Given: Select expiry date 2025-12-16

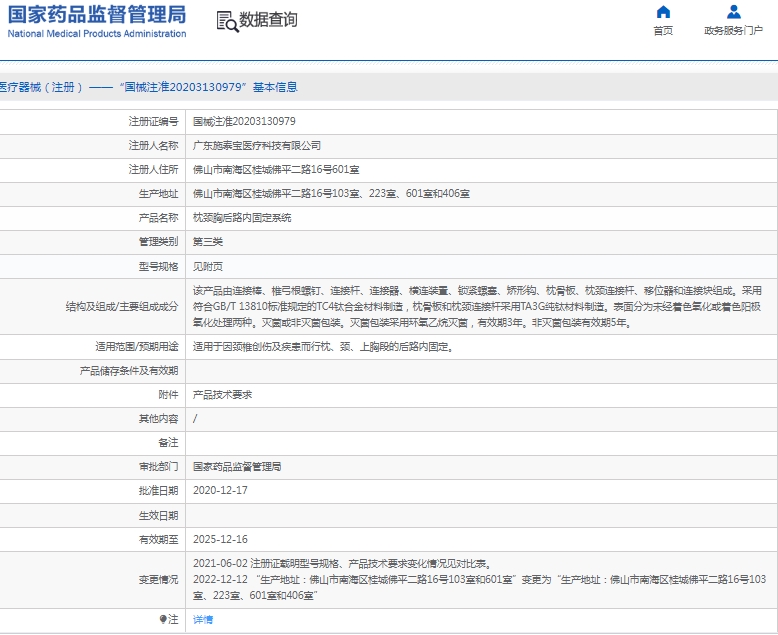Looking at the screenshot, I should point(220,539).
